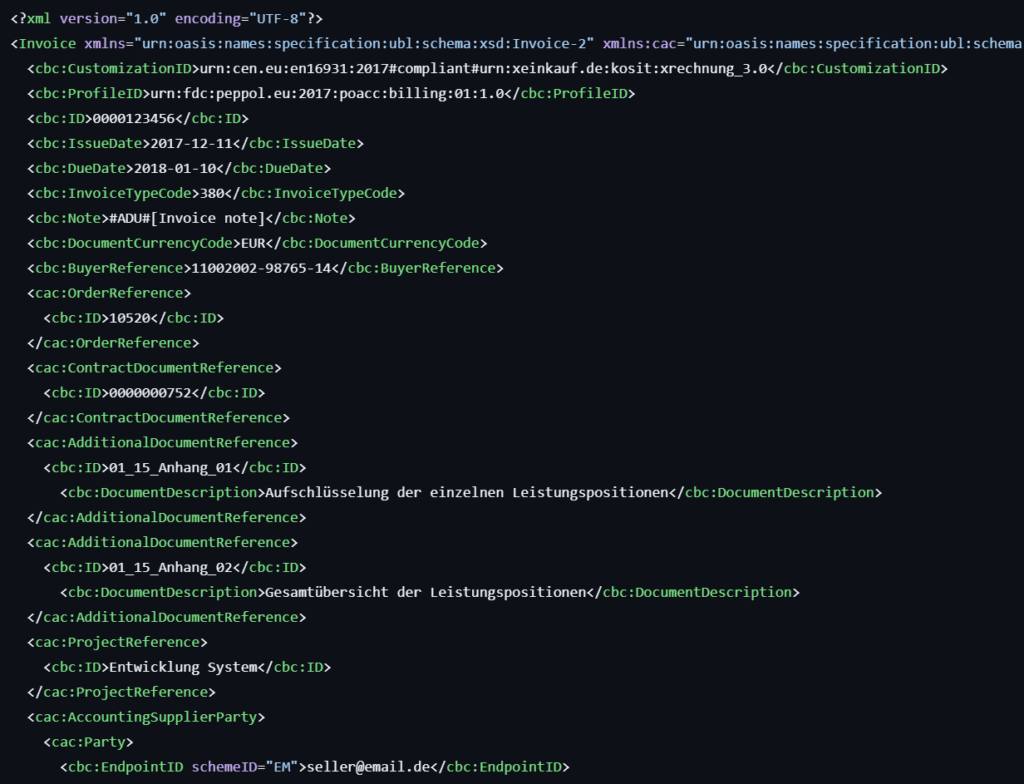The height and width of the screenshot is (784, 1024).
Task: Click the DueDate value 2018-01-10
Action: click(x=168, y=169)
